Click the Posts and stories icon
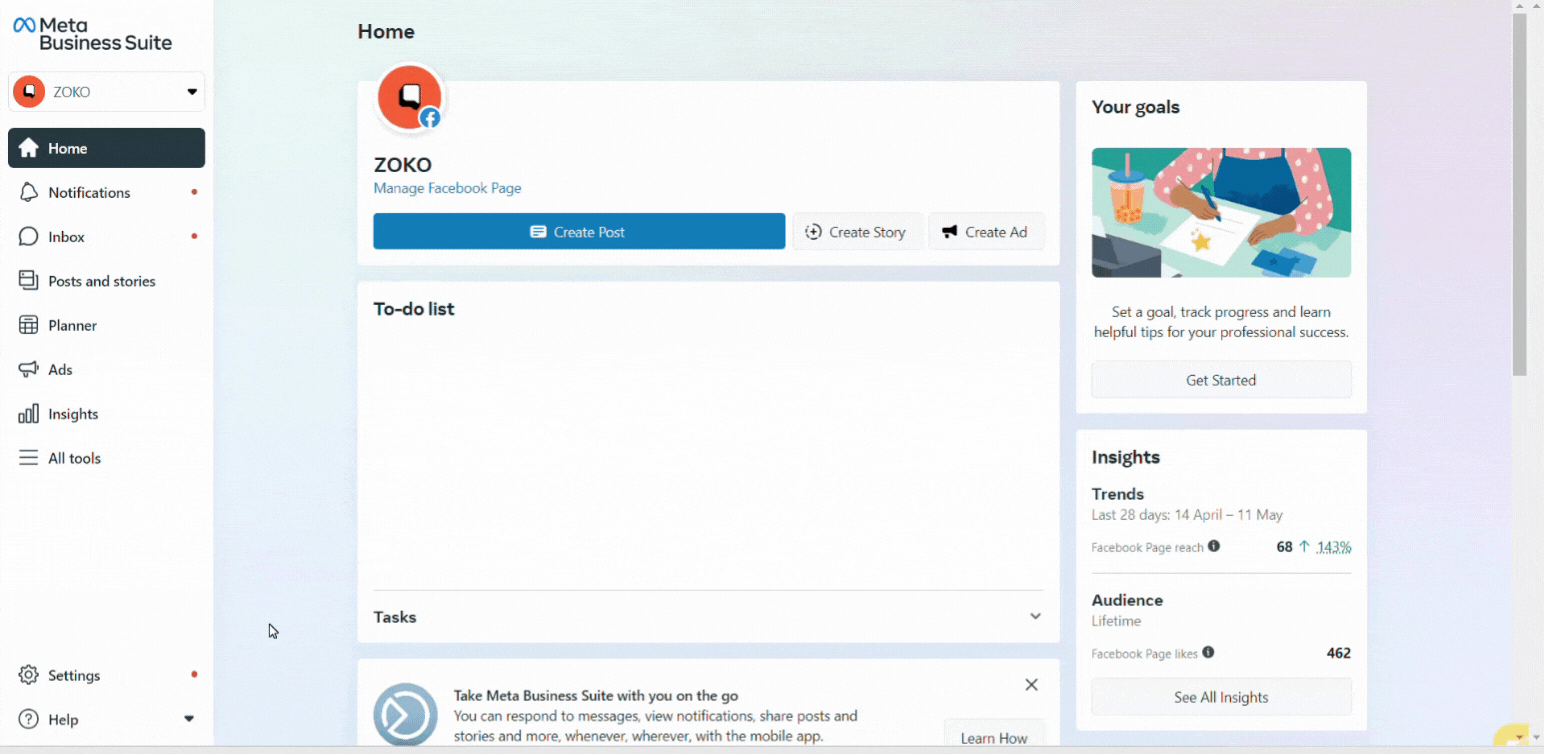 29,281
